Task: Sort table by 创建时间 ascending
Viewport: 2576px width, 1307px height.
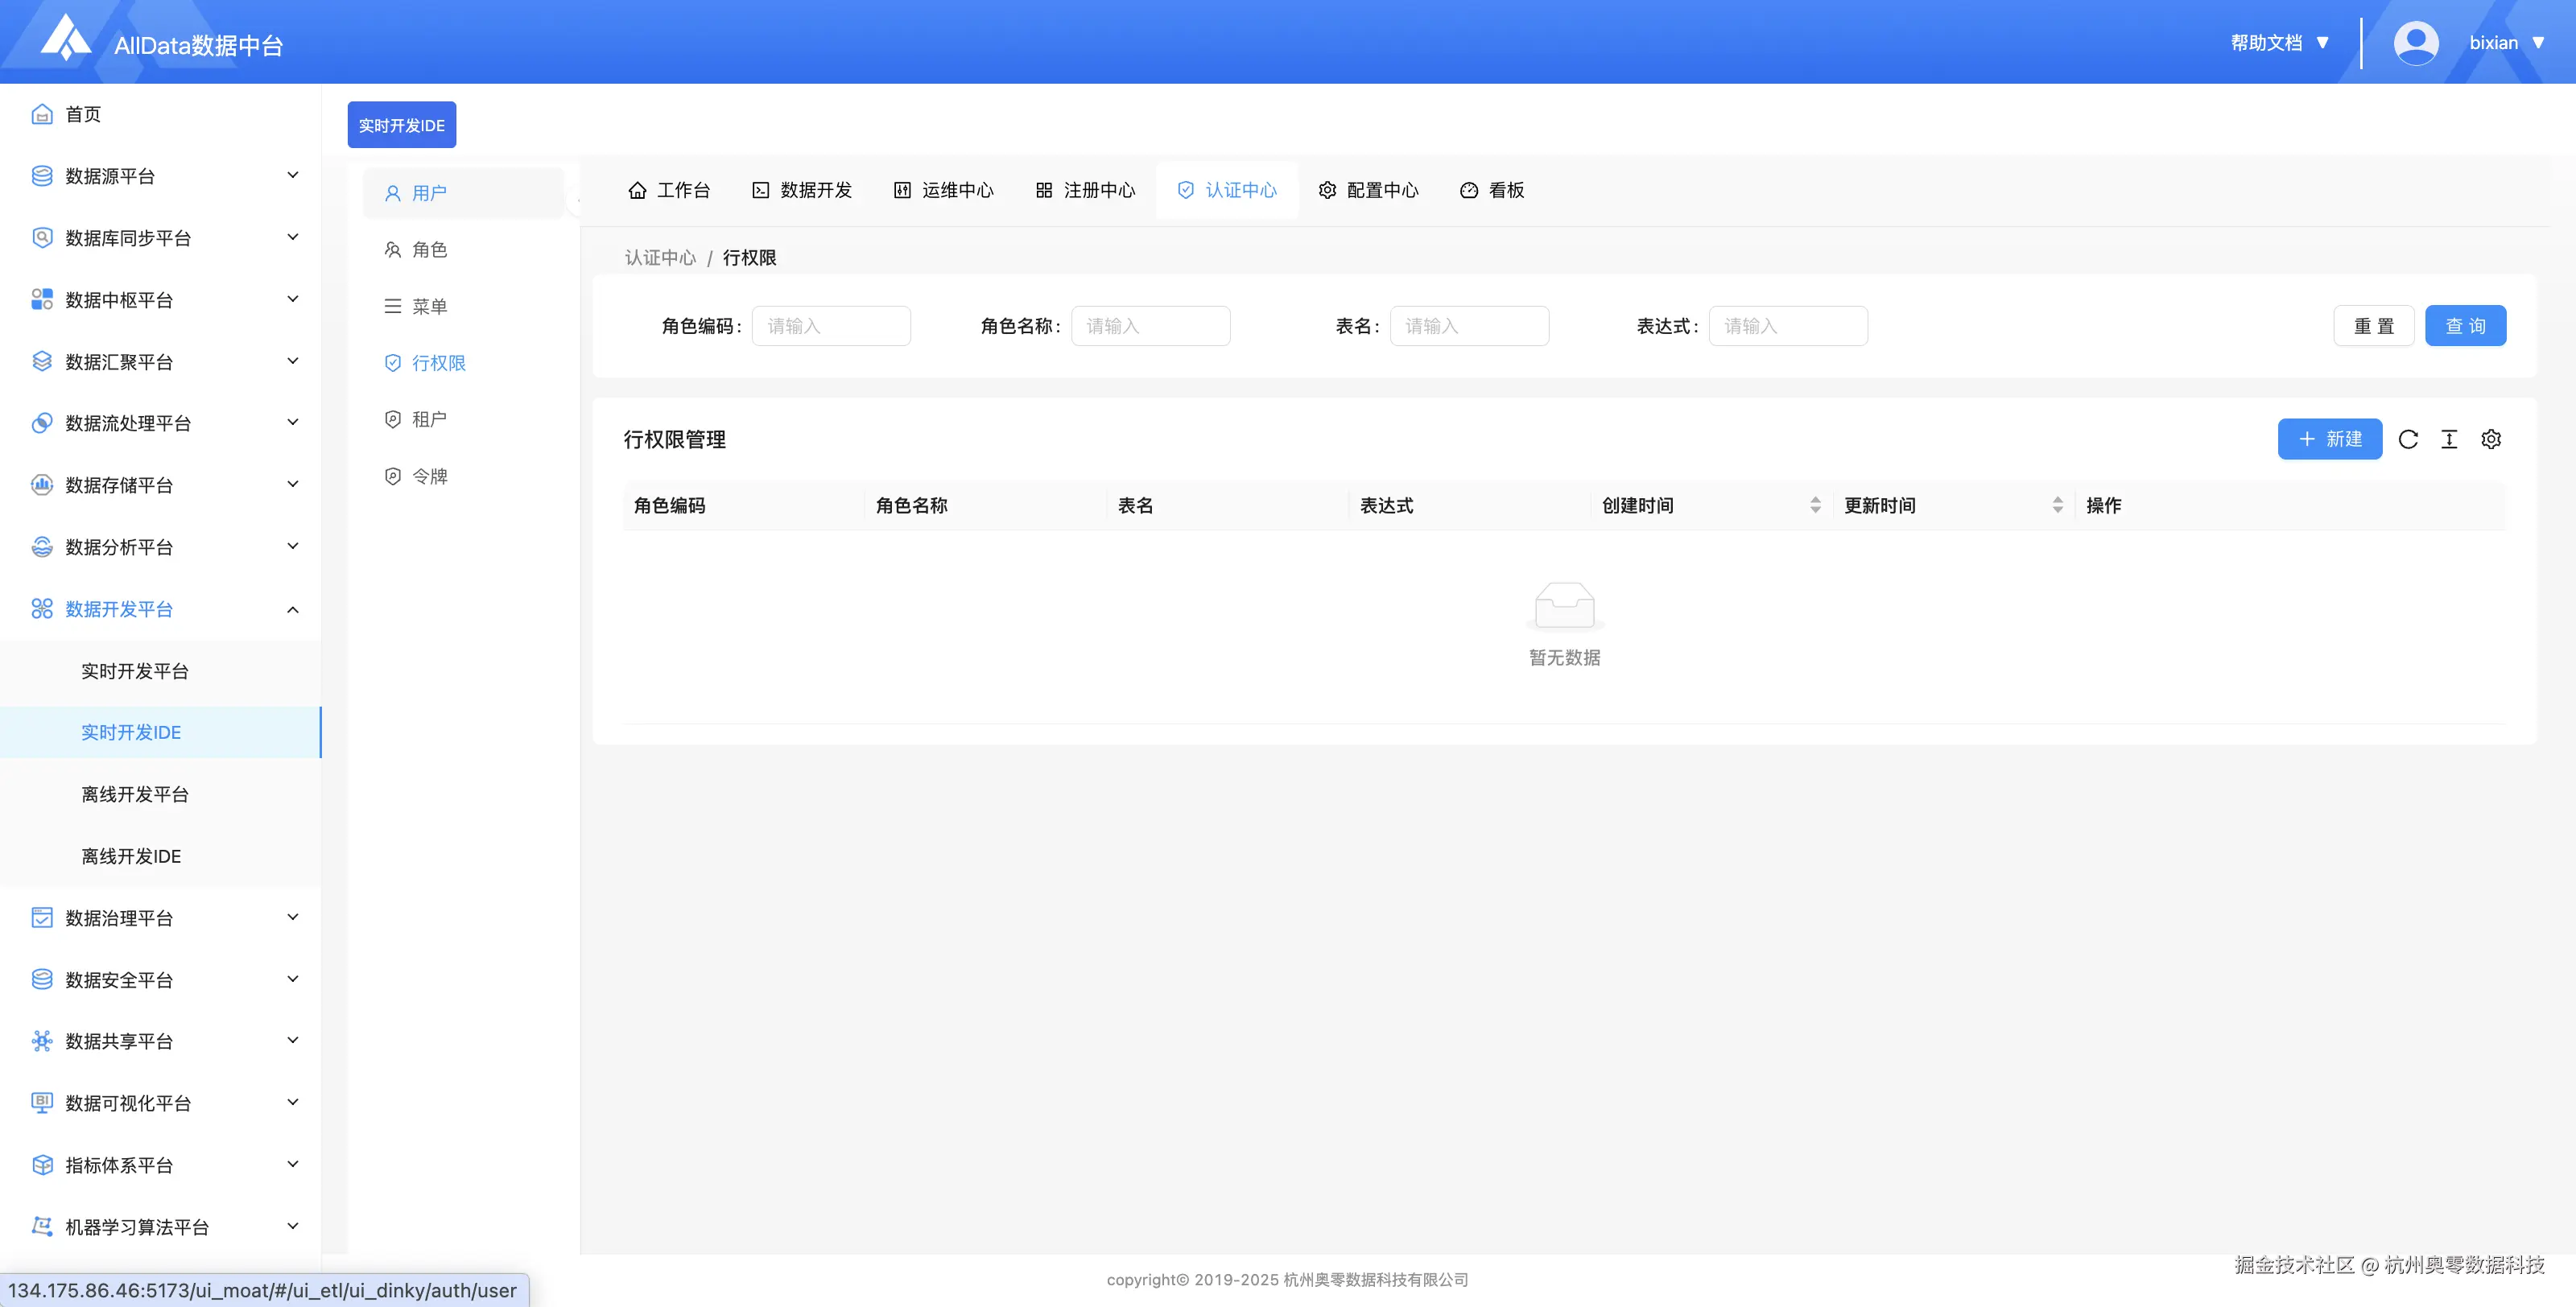Action: (x=1817, y=500)
